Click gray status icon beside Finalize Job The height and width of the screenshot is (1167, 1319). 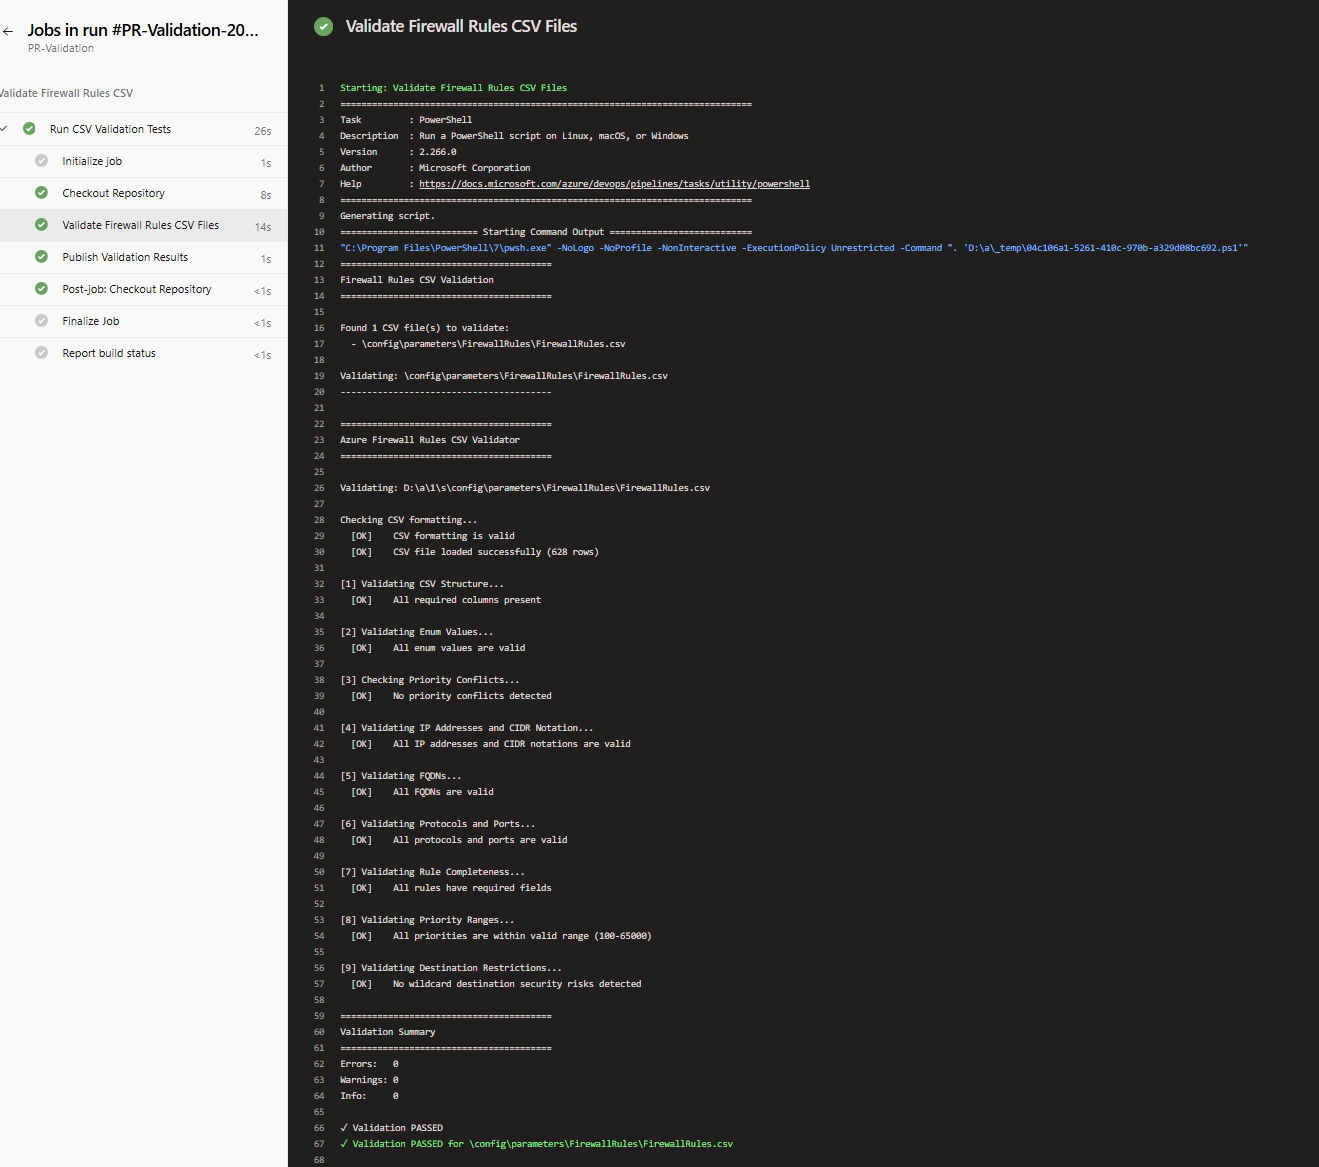point(41,321)
